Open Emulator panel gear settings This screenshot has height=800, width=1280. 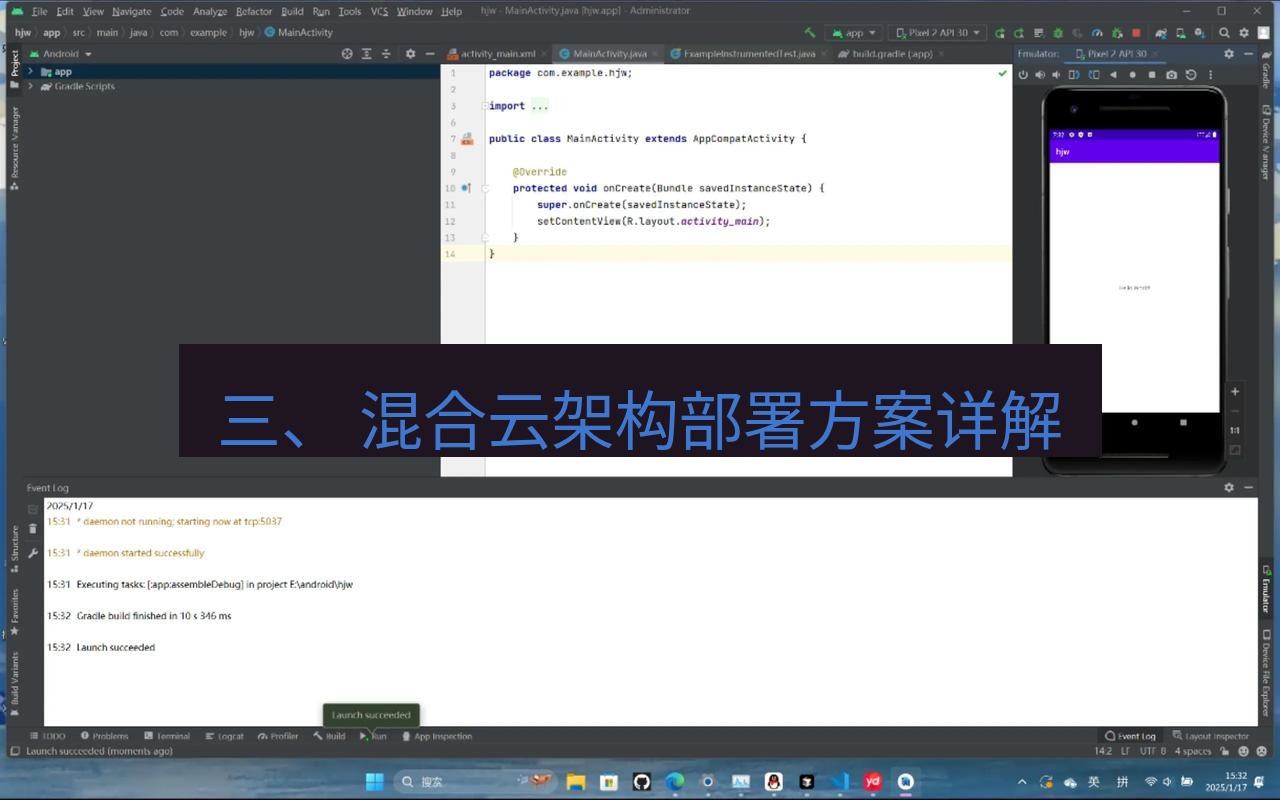pos(1229,53)
